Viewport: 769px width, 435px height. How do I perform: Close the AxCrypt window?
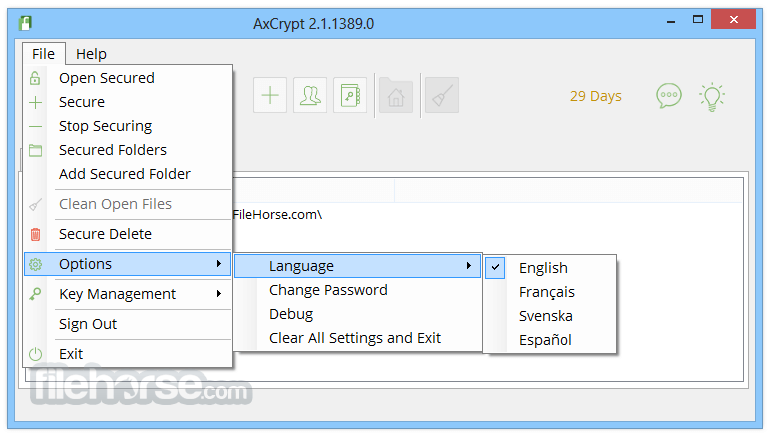pyautogui.click(x=734, y=20)
